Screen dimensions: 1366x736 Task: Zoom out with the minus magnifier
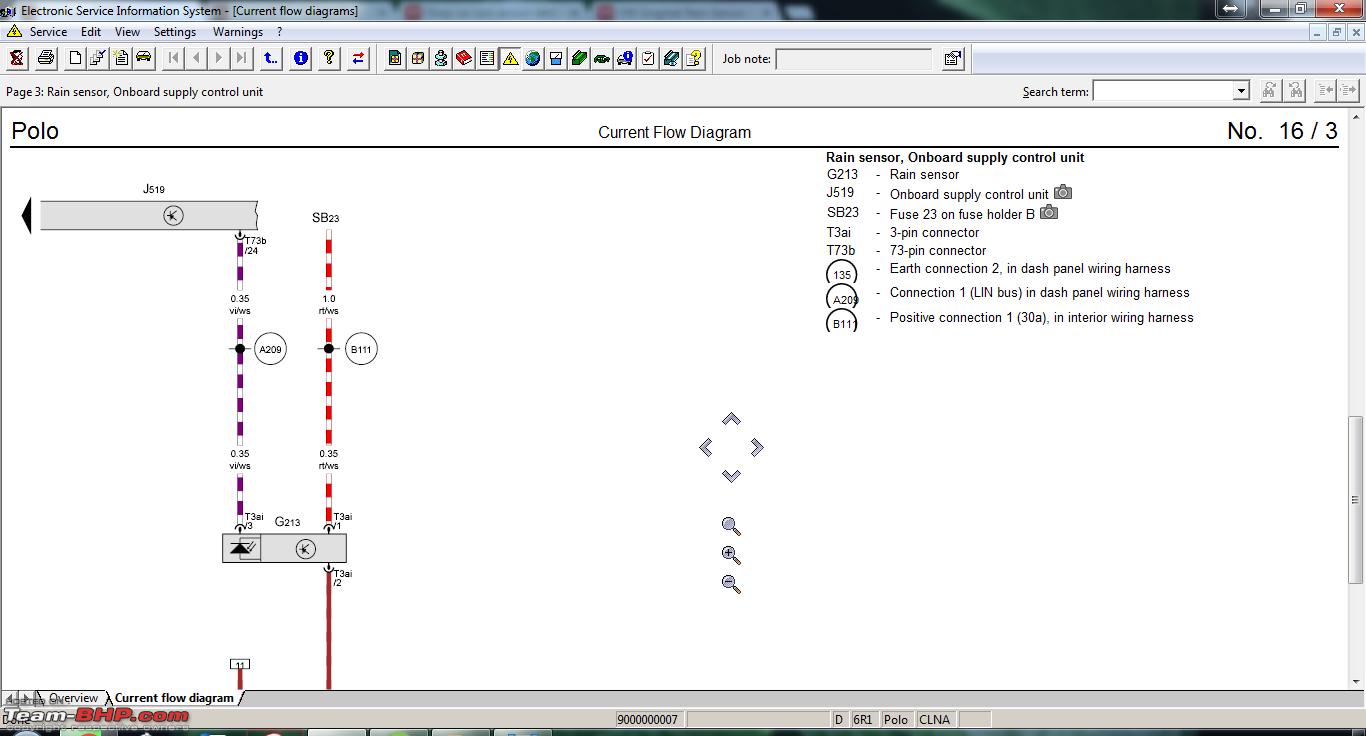tap(731, 584)
